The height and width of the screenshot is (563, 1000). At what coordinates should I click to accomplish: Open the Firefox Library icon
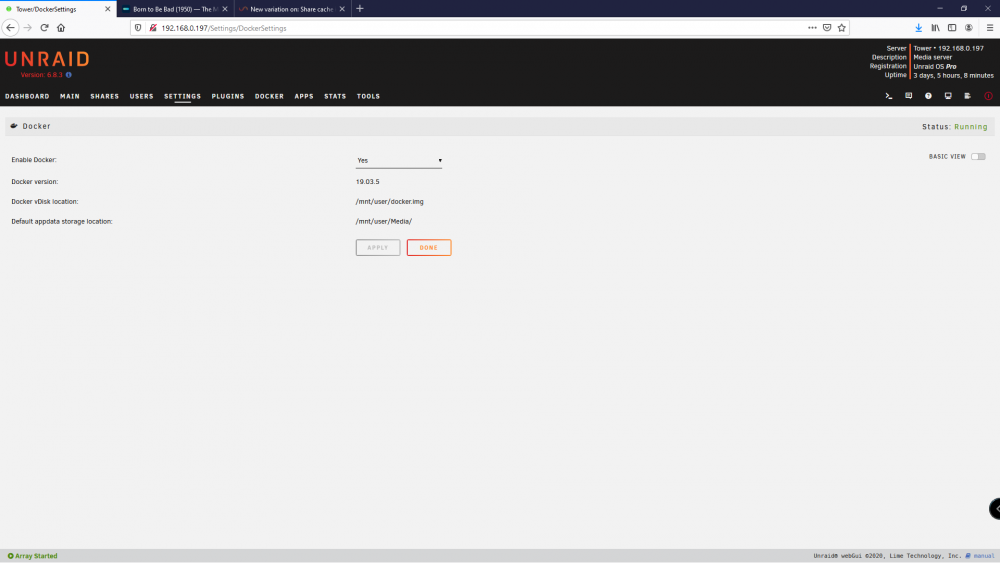tap(935, 28)
